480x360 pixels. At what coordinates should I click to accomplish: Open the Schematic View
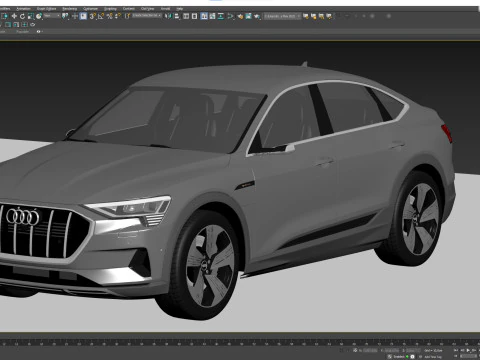click(221, 16)
